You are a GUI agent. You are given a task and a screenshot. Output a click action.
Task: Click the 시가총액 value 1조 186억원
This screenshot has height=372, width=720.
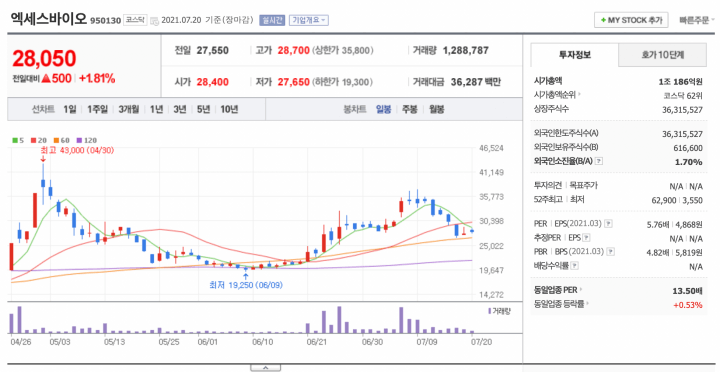tap(680, 81)
